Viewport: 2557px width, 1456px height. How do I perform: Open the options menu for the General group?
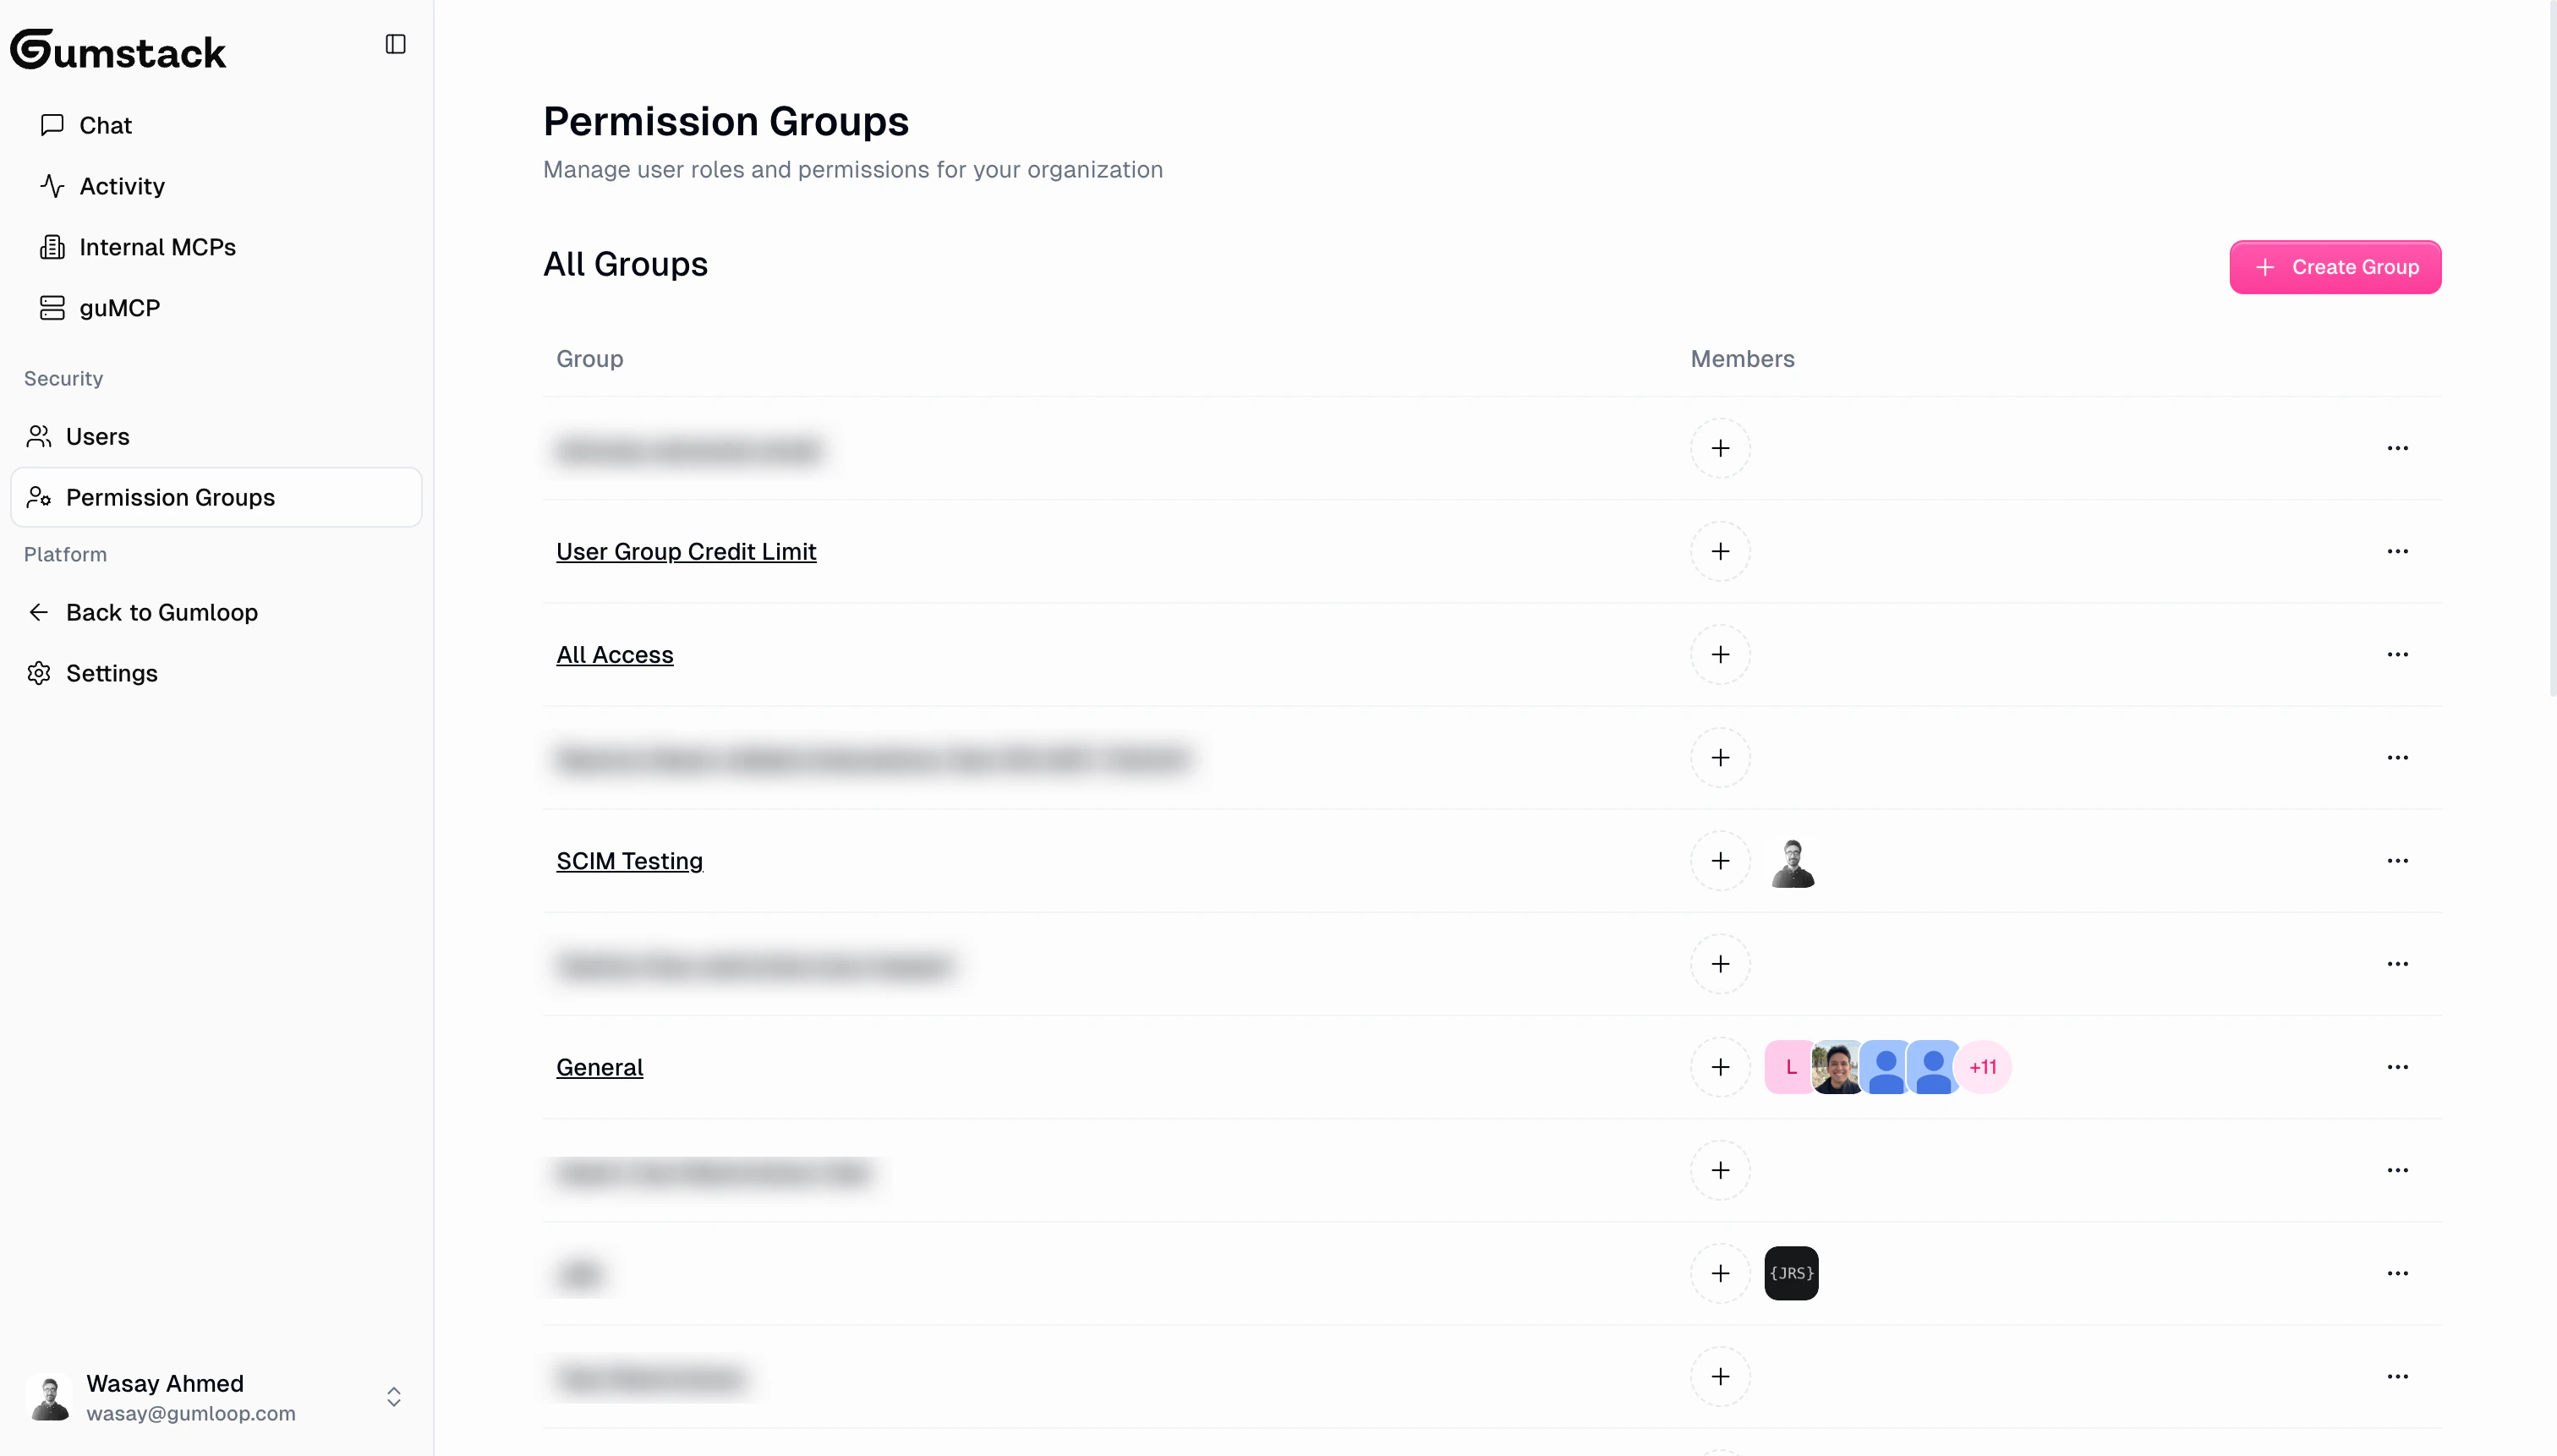coord(2400,1067)
